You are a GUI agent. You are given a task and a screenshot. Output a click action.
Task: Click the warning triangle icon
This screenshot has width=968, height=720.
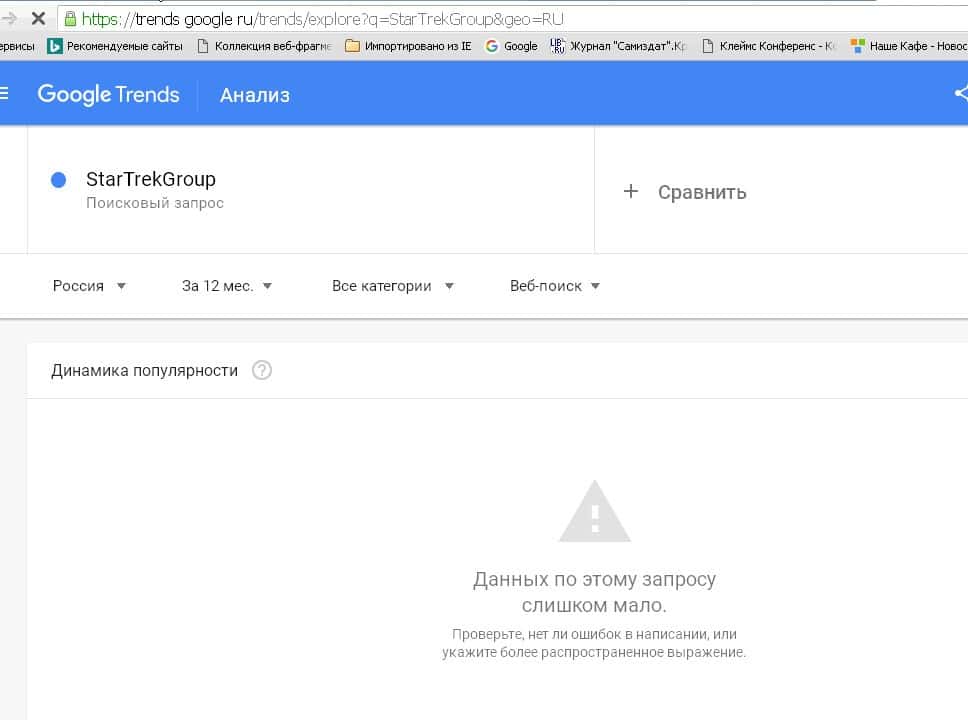coord(594,512)
